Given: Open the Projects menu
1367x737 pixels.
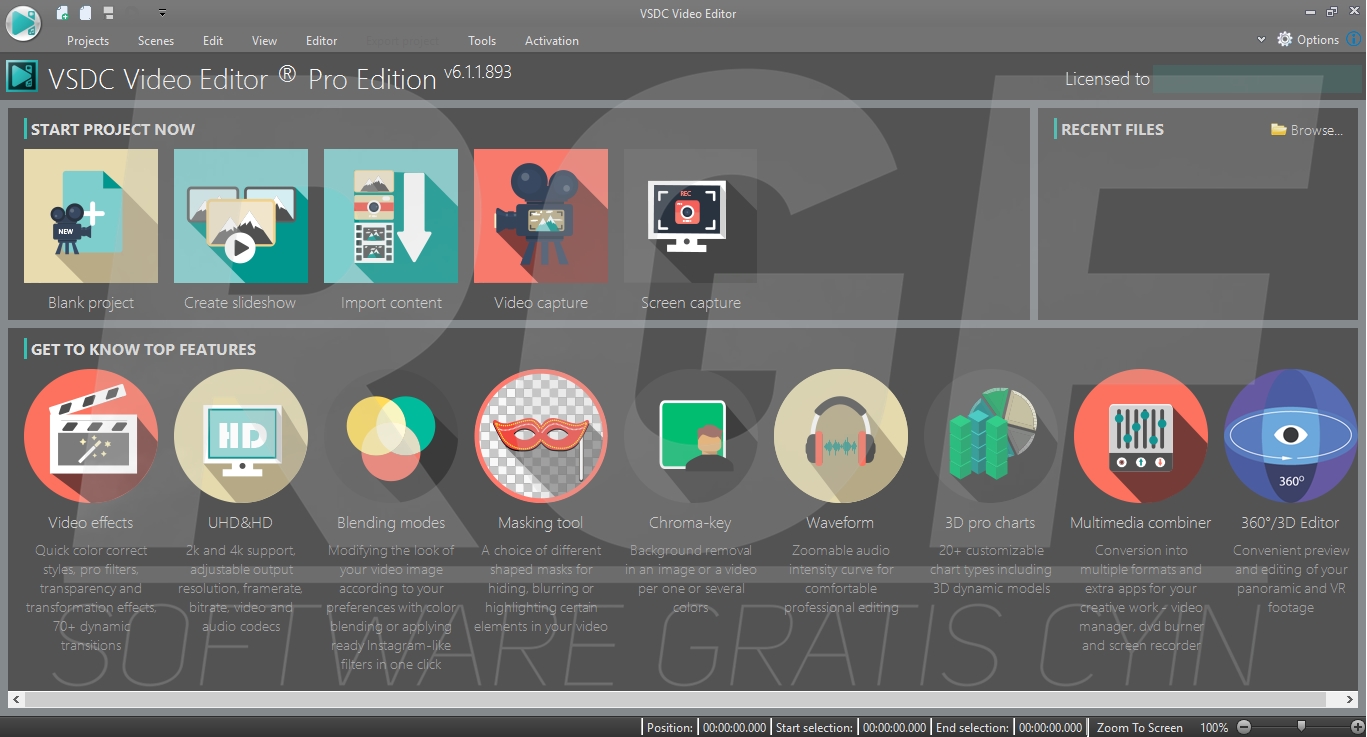Looking at the screenshot, I should pyautogui.click(x=88, y=41).
